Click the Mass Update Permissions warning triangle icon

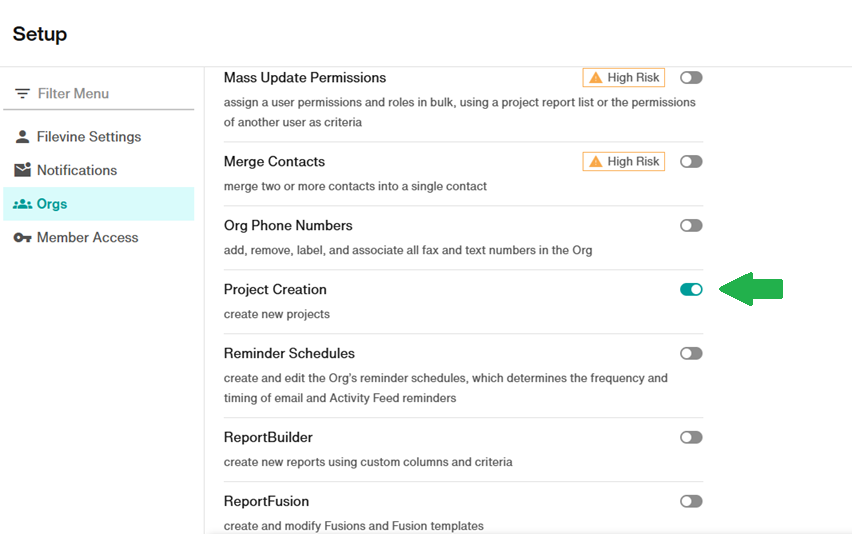coord(596,78)
